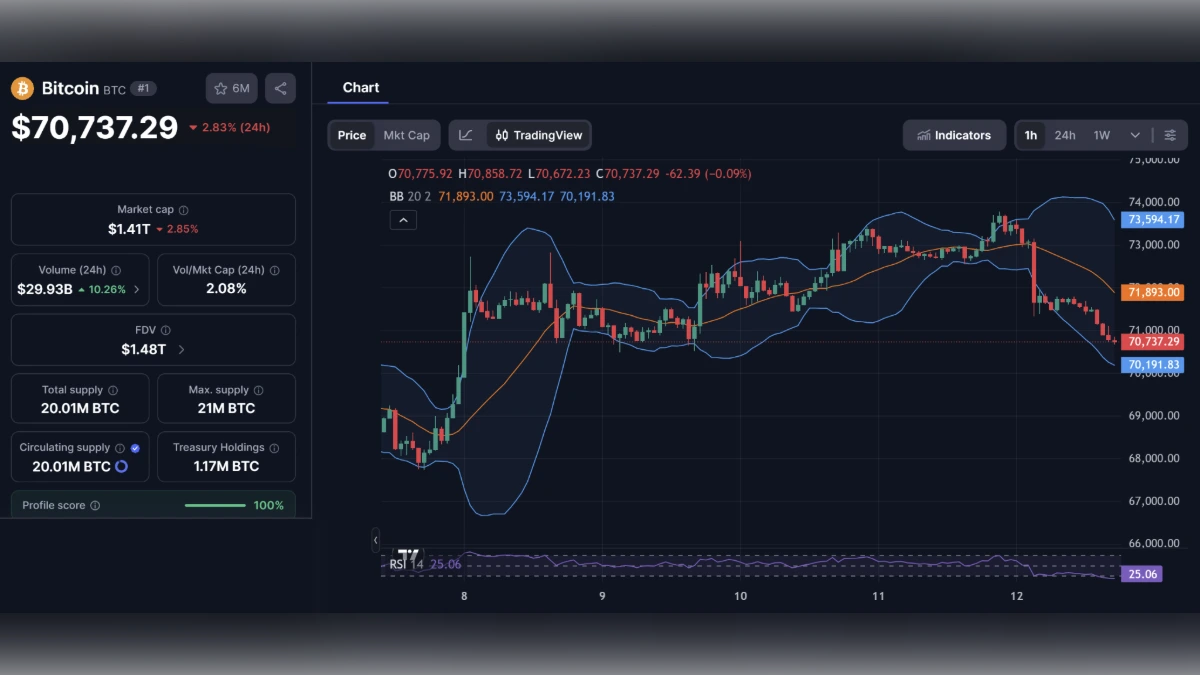Image resolution: width=1200 pixels, height=675 pixels.
Task: Open chart display settings via sliders icon
Action: point(1172,134)
